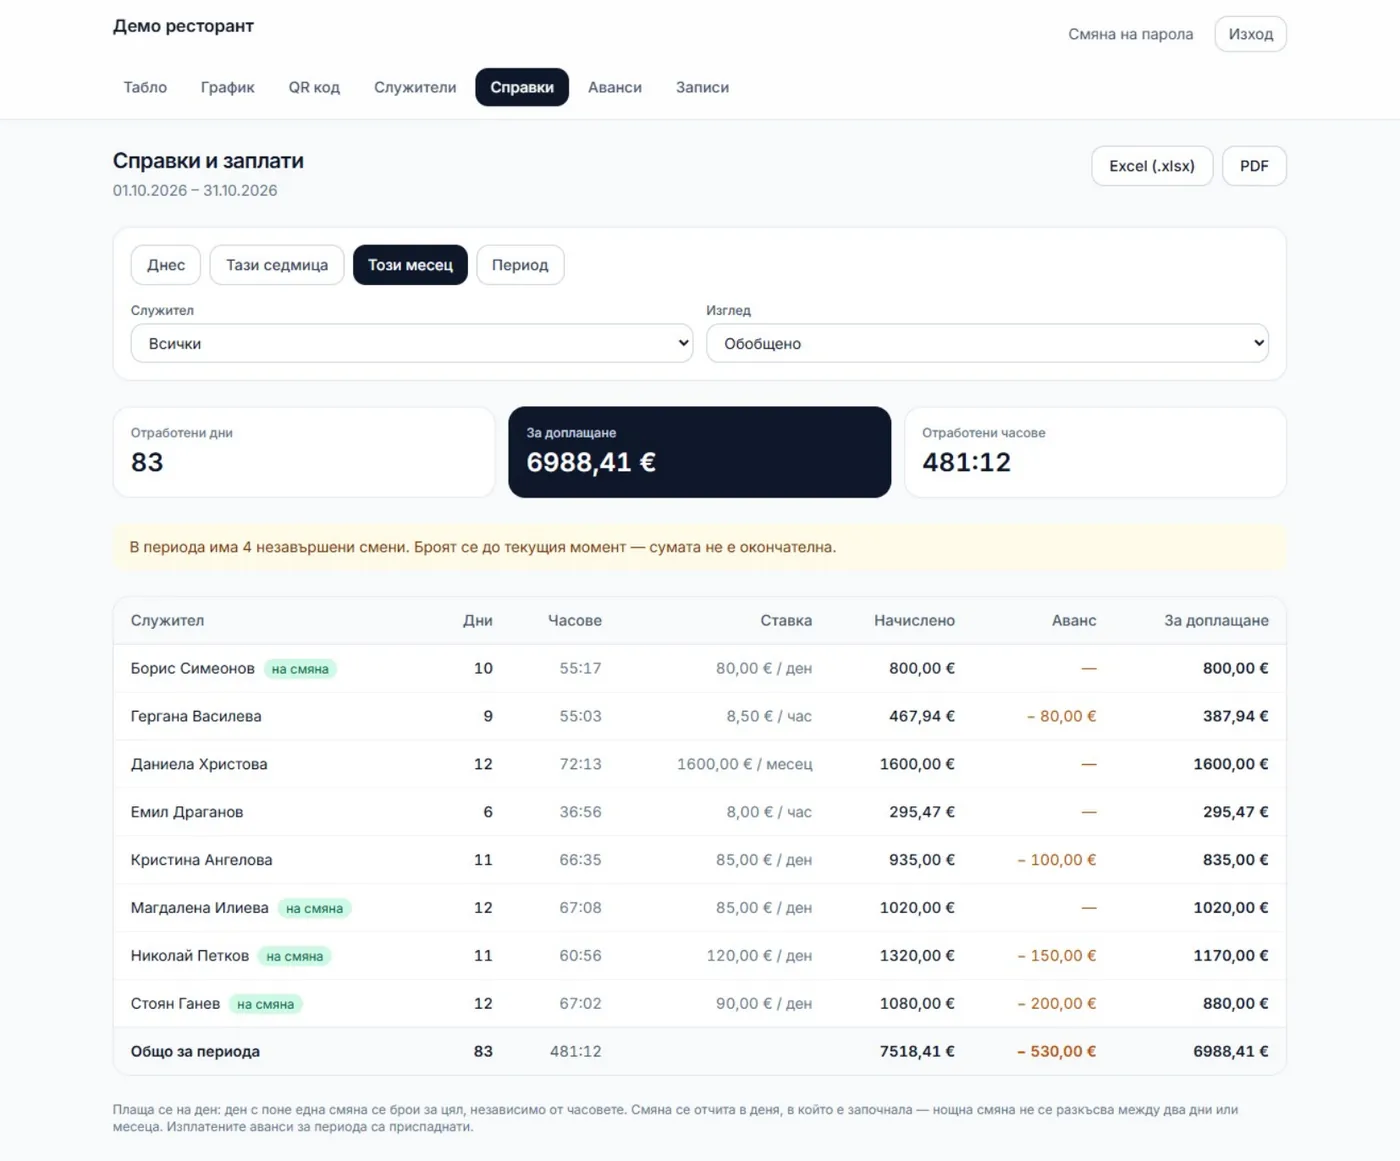Click the Начислено column header
The width and height of the screenshot is (1400, 1161).
click(914, 620)
